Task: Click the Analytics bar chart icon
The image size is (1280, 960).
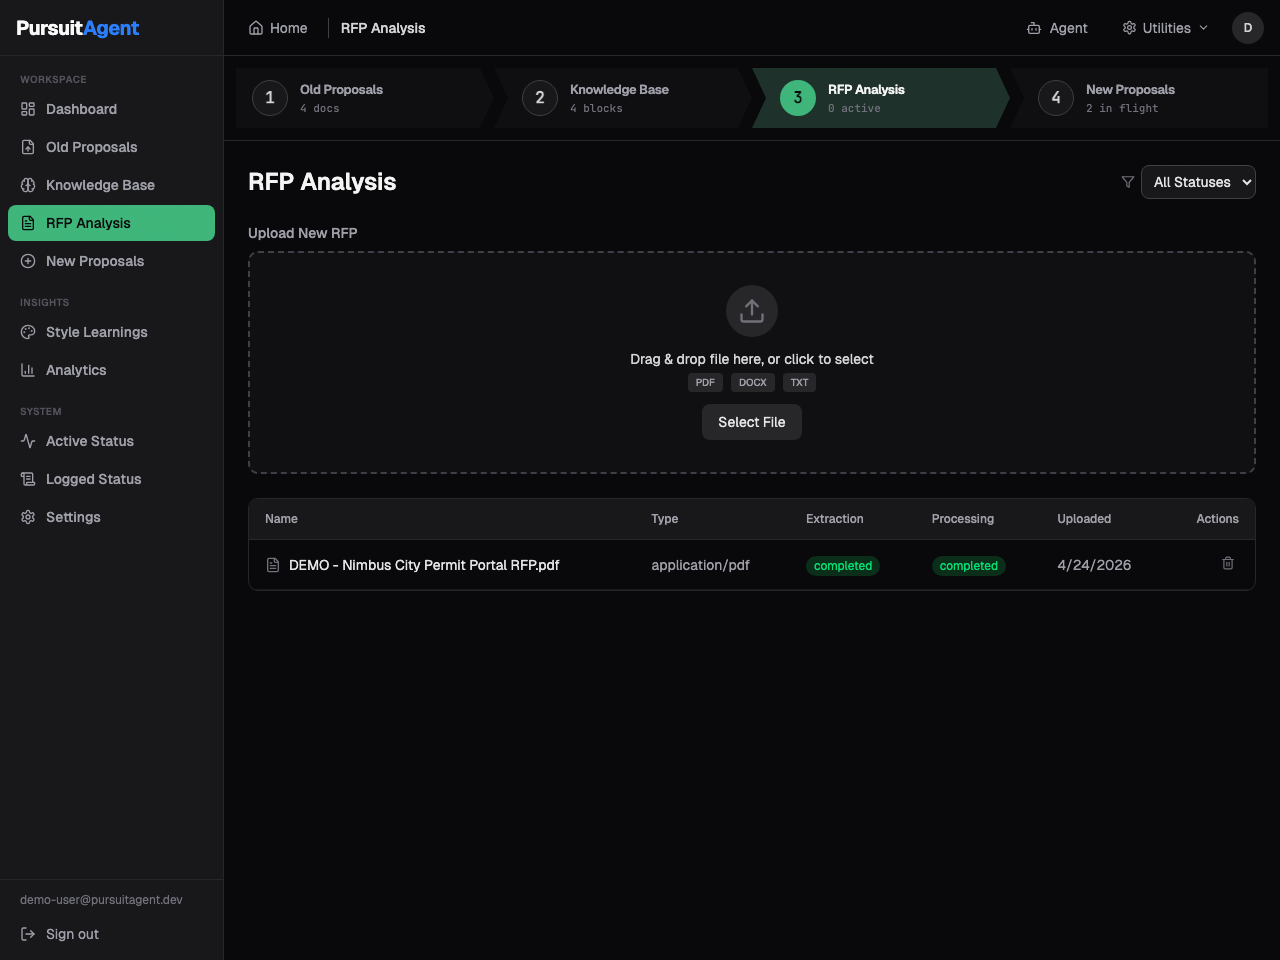Action: tap(28, 370)
